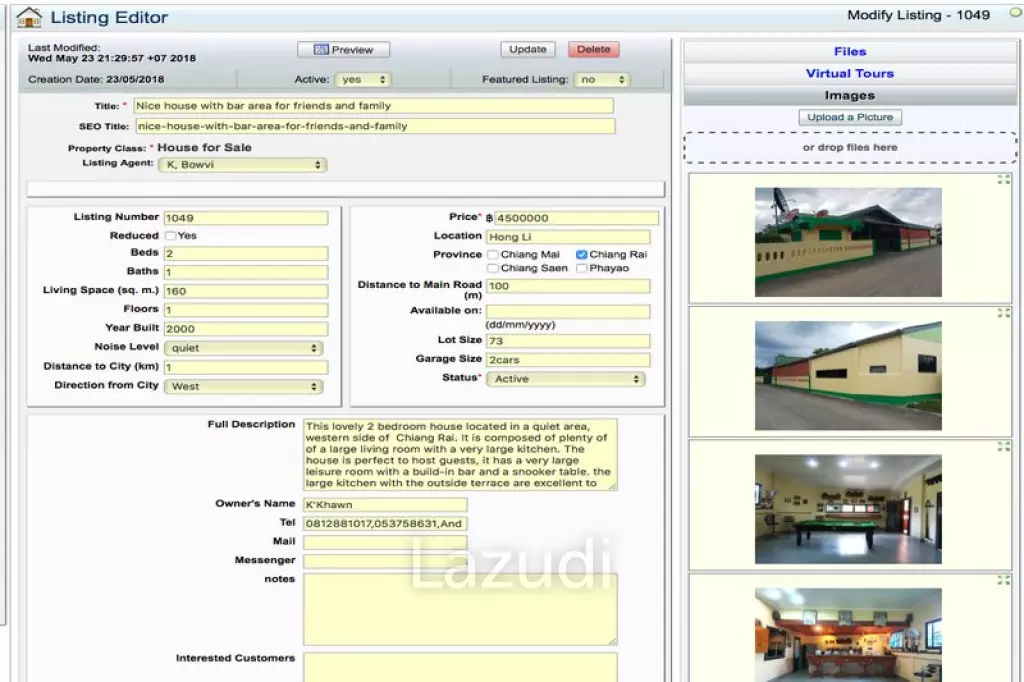Open the Featured Listing dropdown

point(602,80)
